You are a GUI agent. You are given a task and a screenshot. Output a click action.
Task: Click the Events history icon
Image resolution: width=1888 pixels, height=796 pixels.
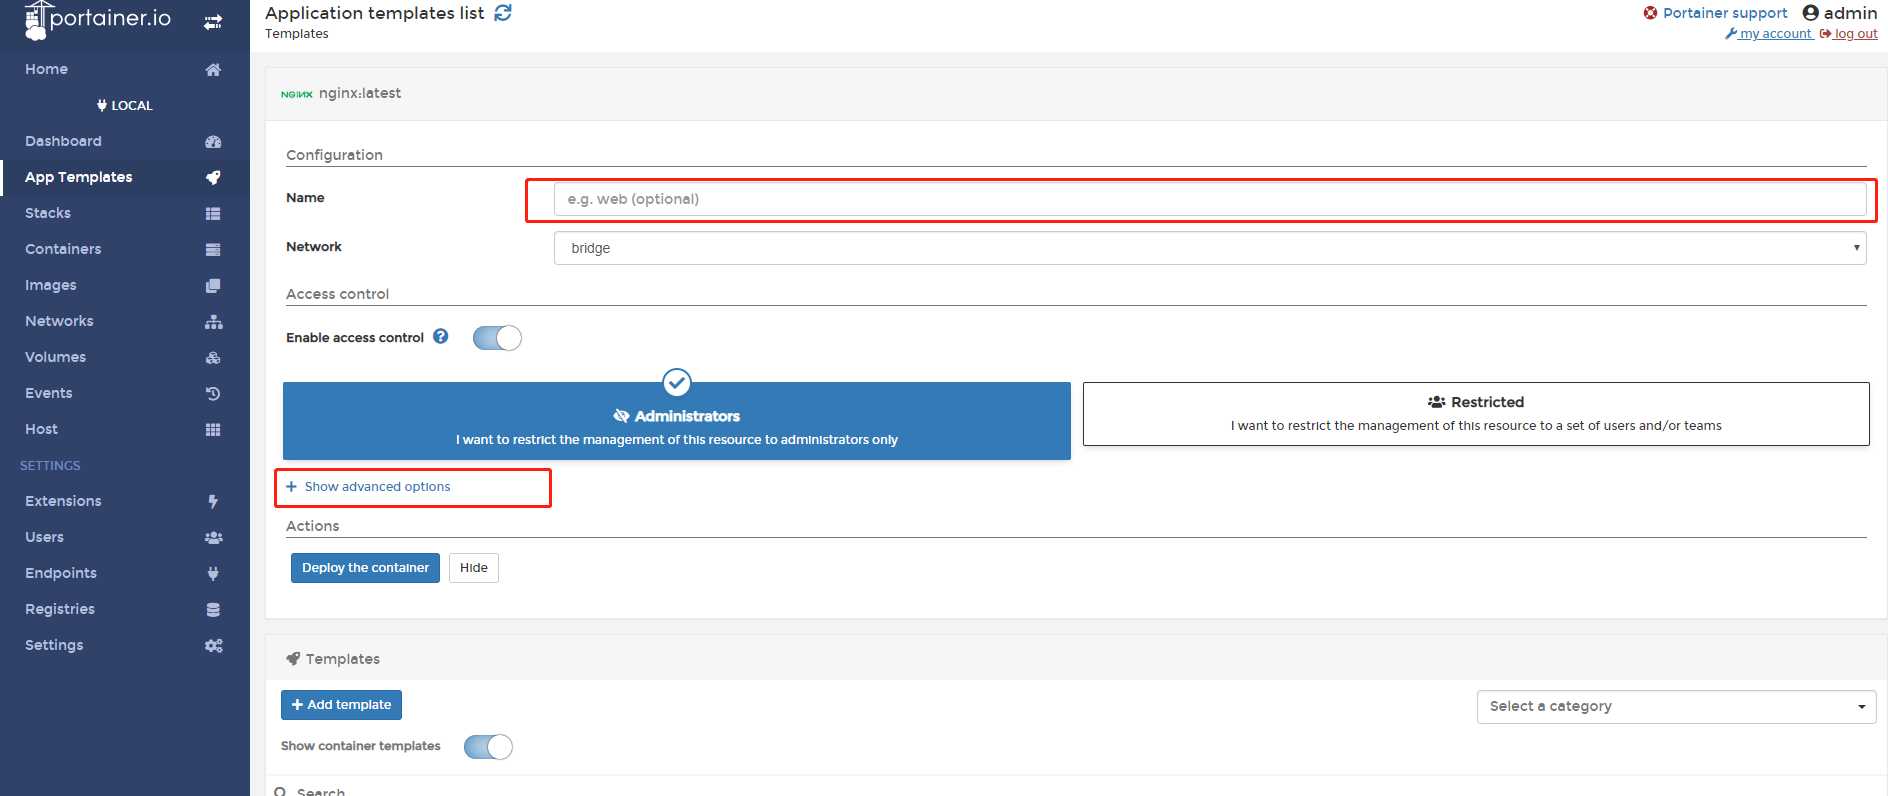point(213,394)
